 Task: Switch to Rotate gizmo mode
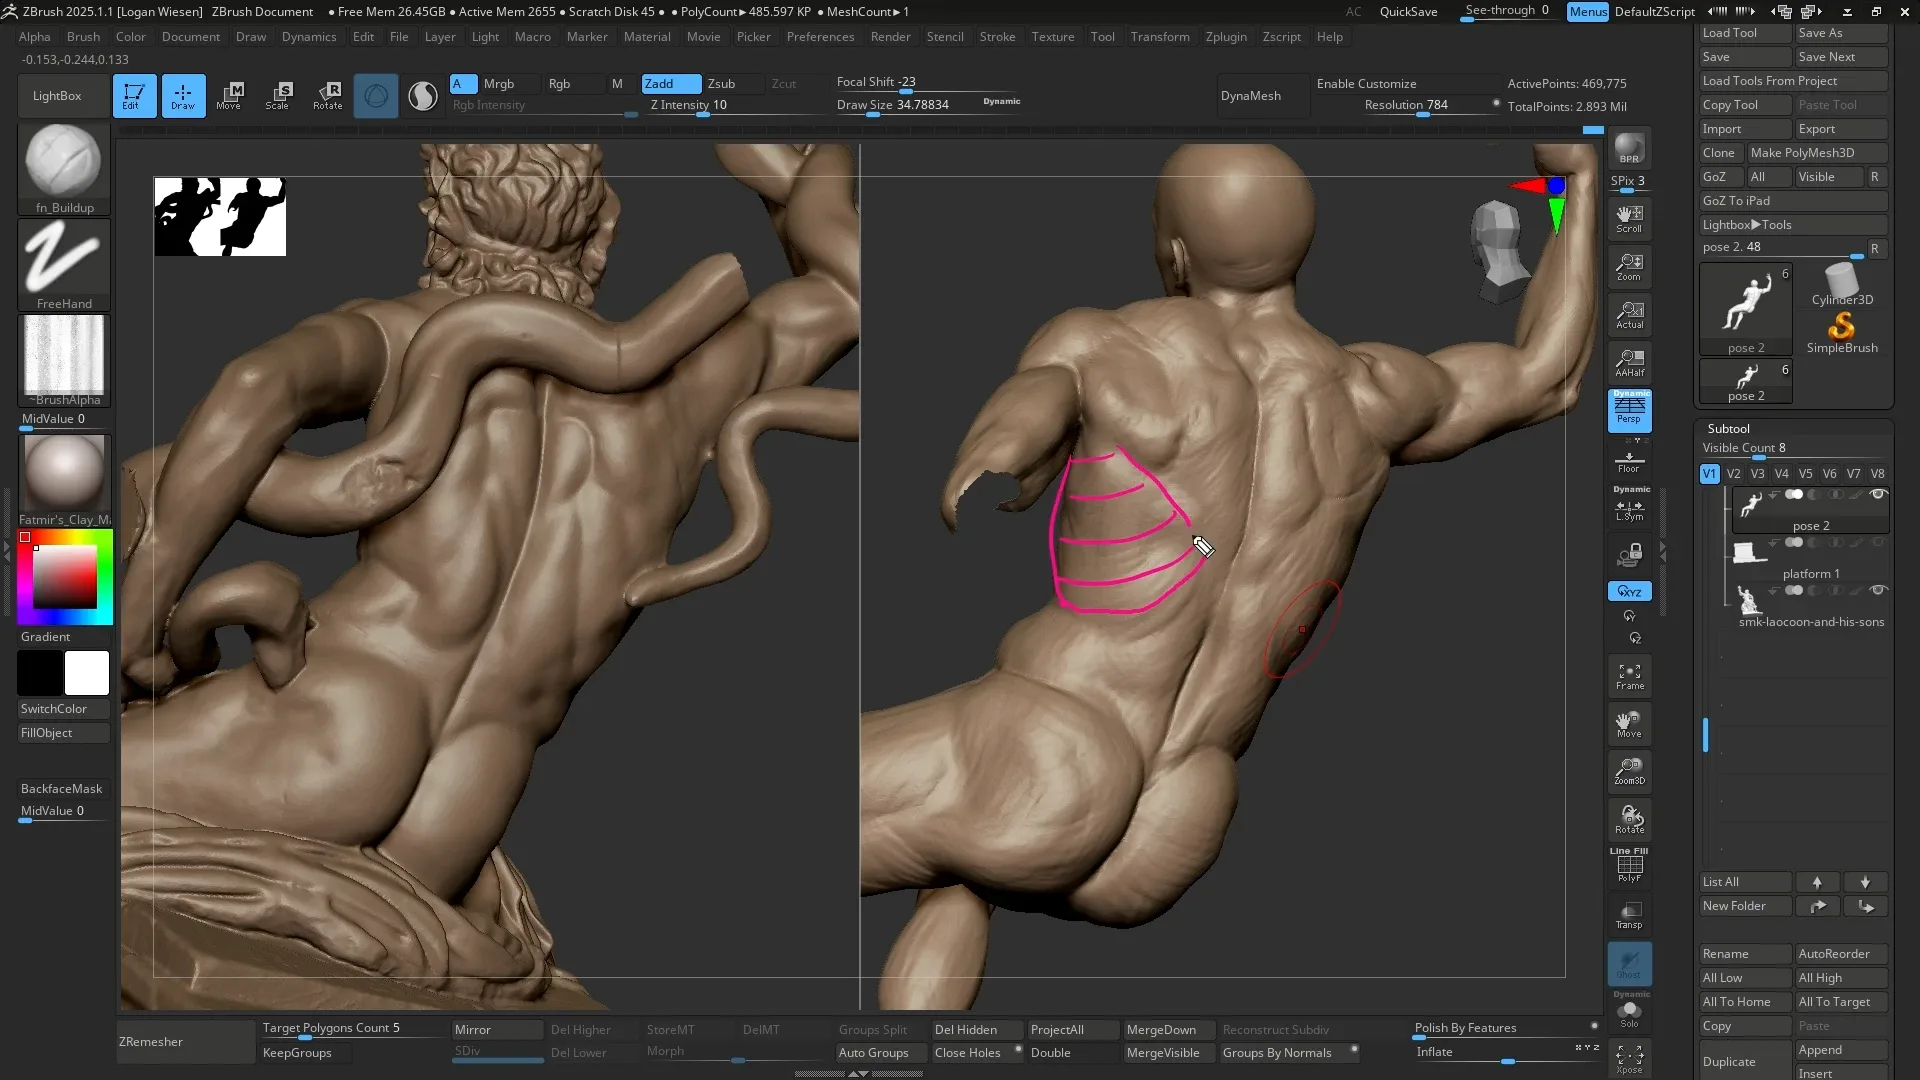tap(328, 96)
